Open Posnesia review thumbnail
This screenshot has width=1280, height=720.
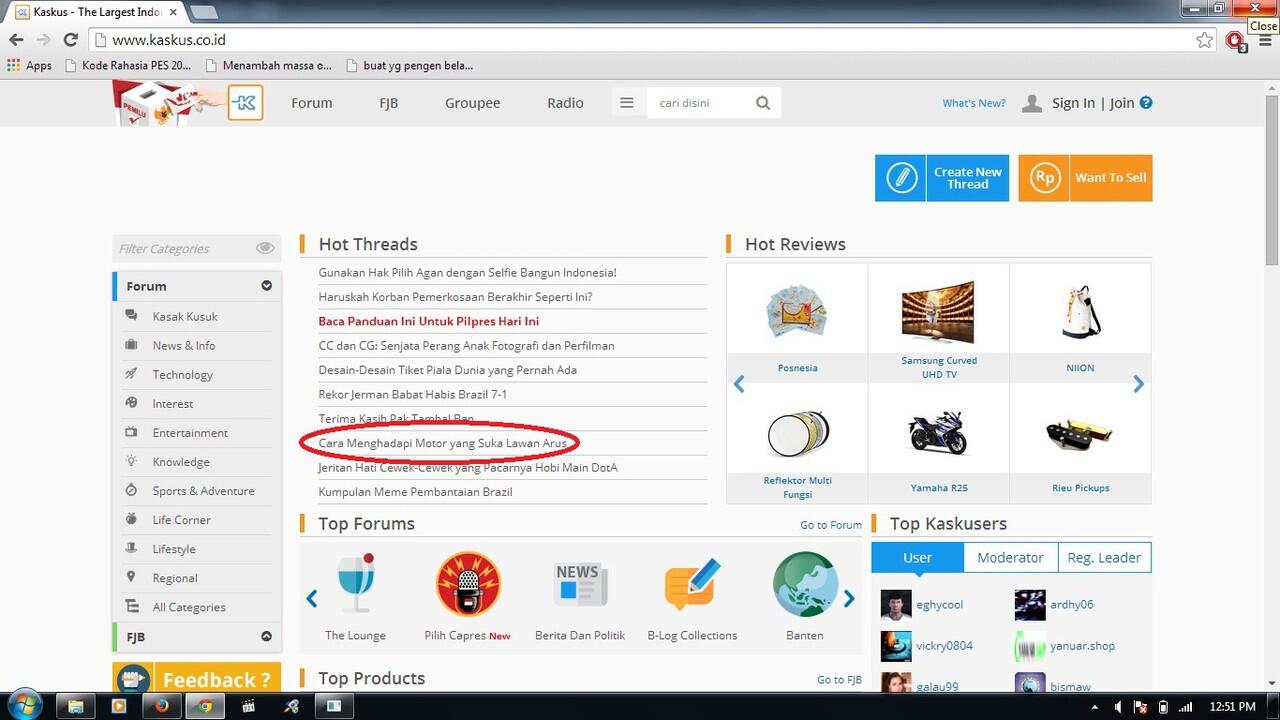(x=797, y=312)
